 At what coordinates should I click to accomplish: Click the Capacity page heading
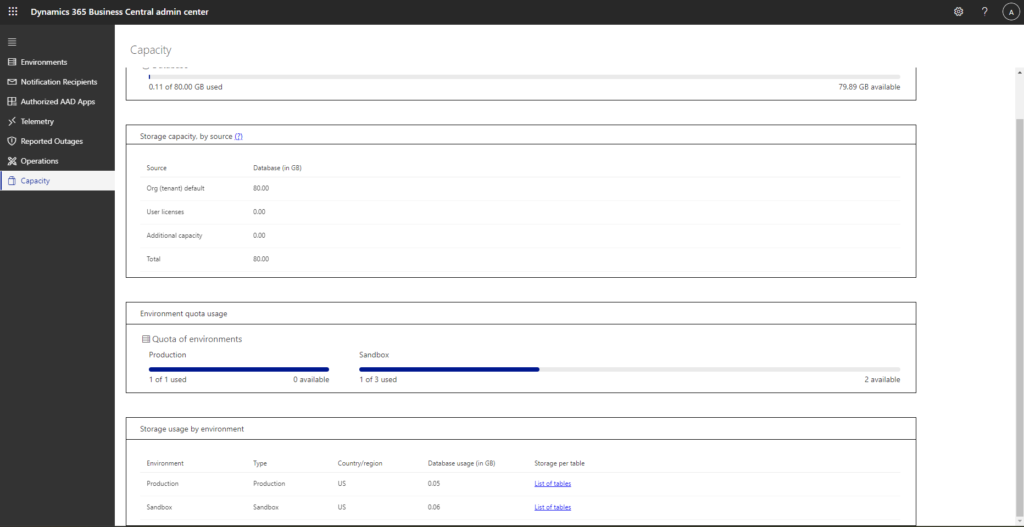(150, 50)
